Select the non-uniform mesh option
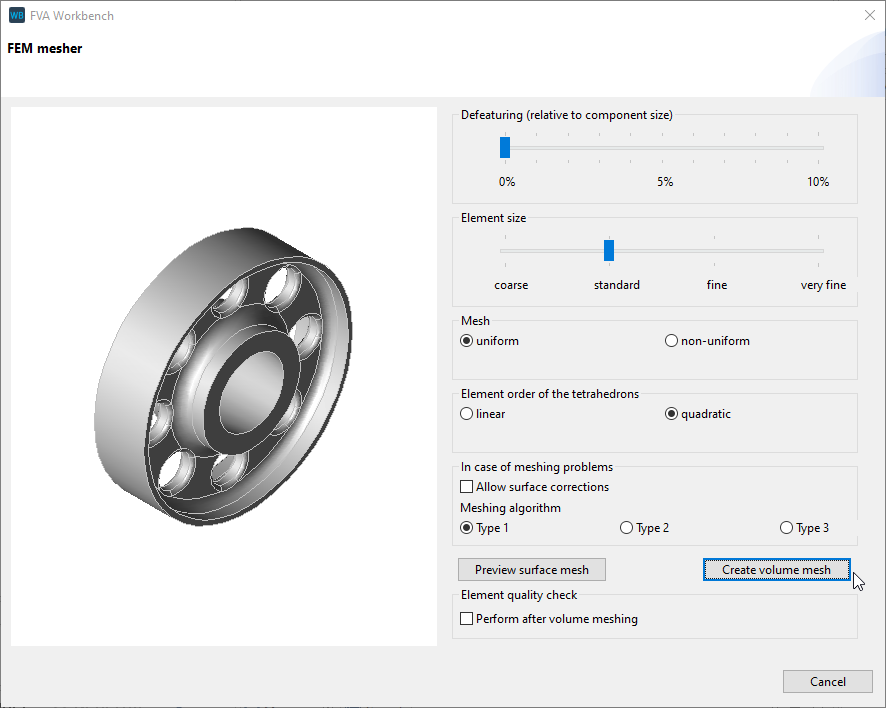886x708 pixels. tap(671, 340)
